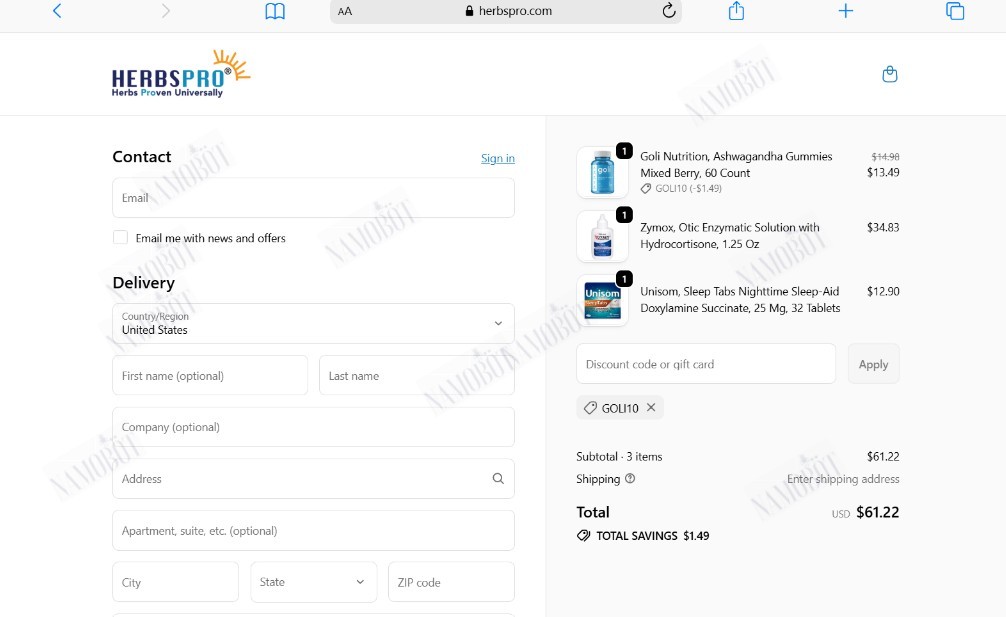Select the Unisom Sleep Tabs product thumbnail
Viewport: 1006px width, 617px height.
(602, 301)
